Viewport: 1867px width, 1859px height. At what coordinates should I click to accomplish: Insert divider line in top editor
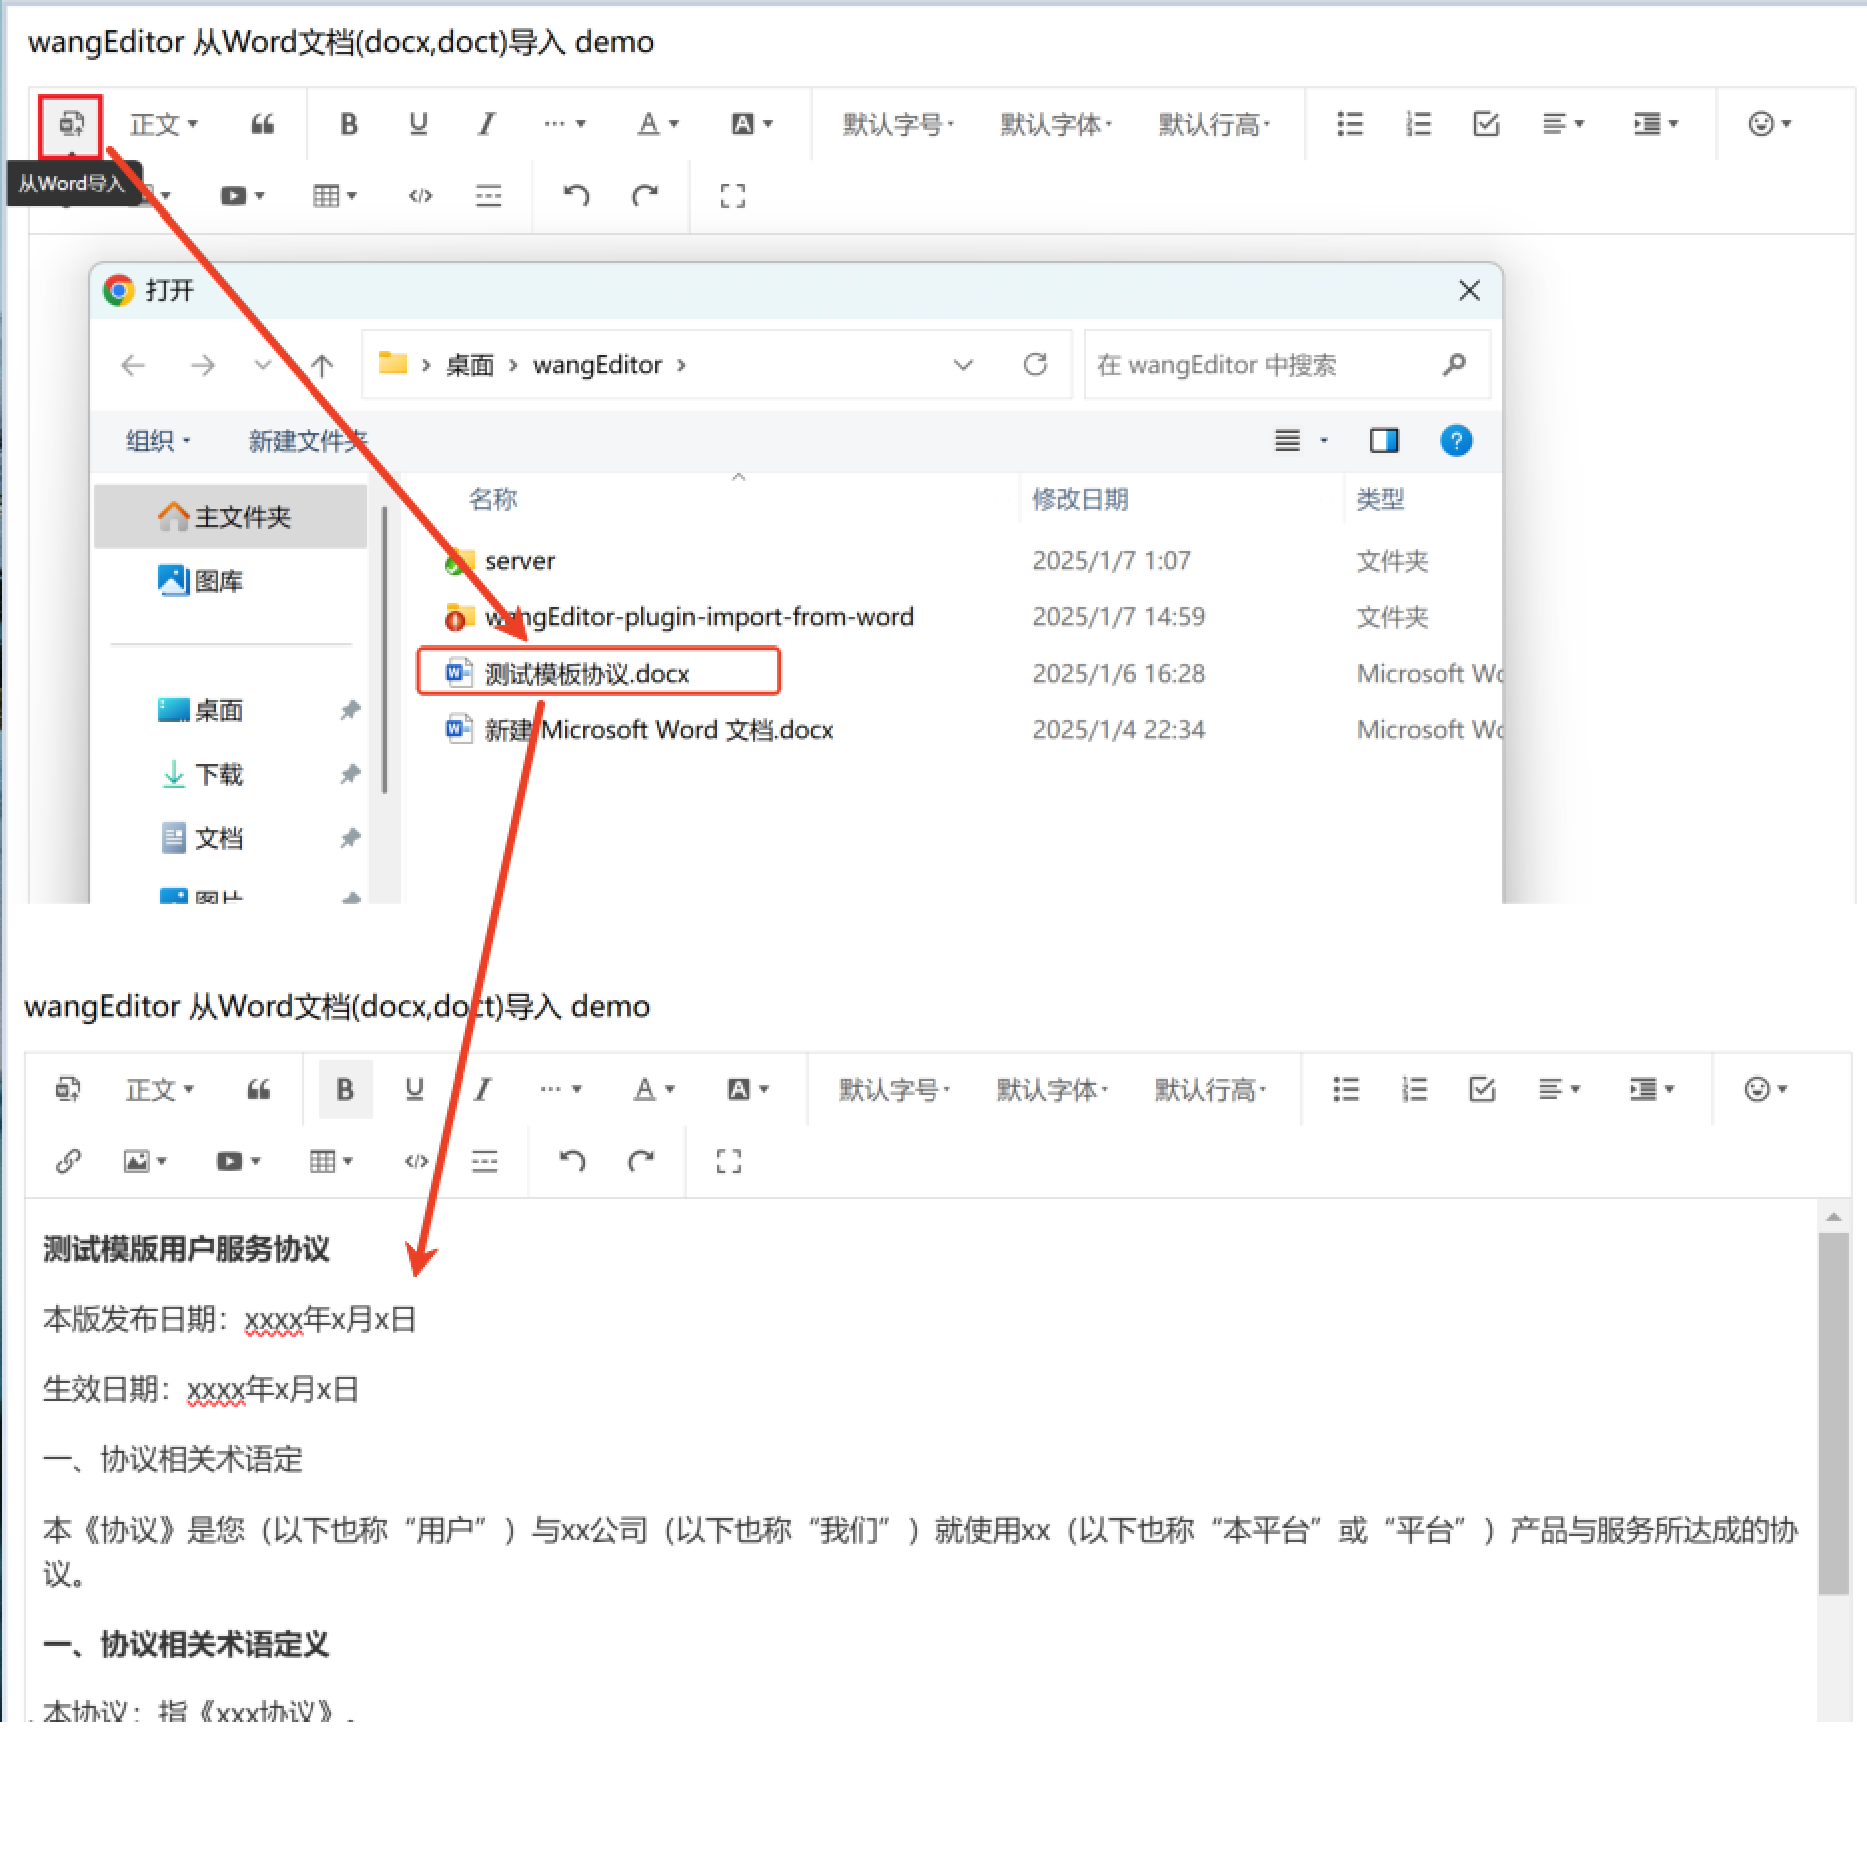coord(488,196)
